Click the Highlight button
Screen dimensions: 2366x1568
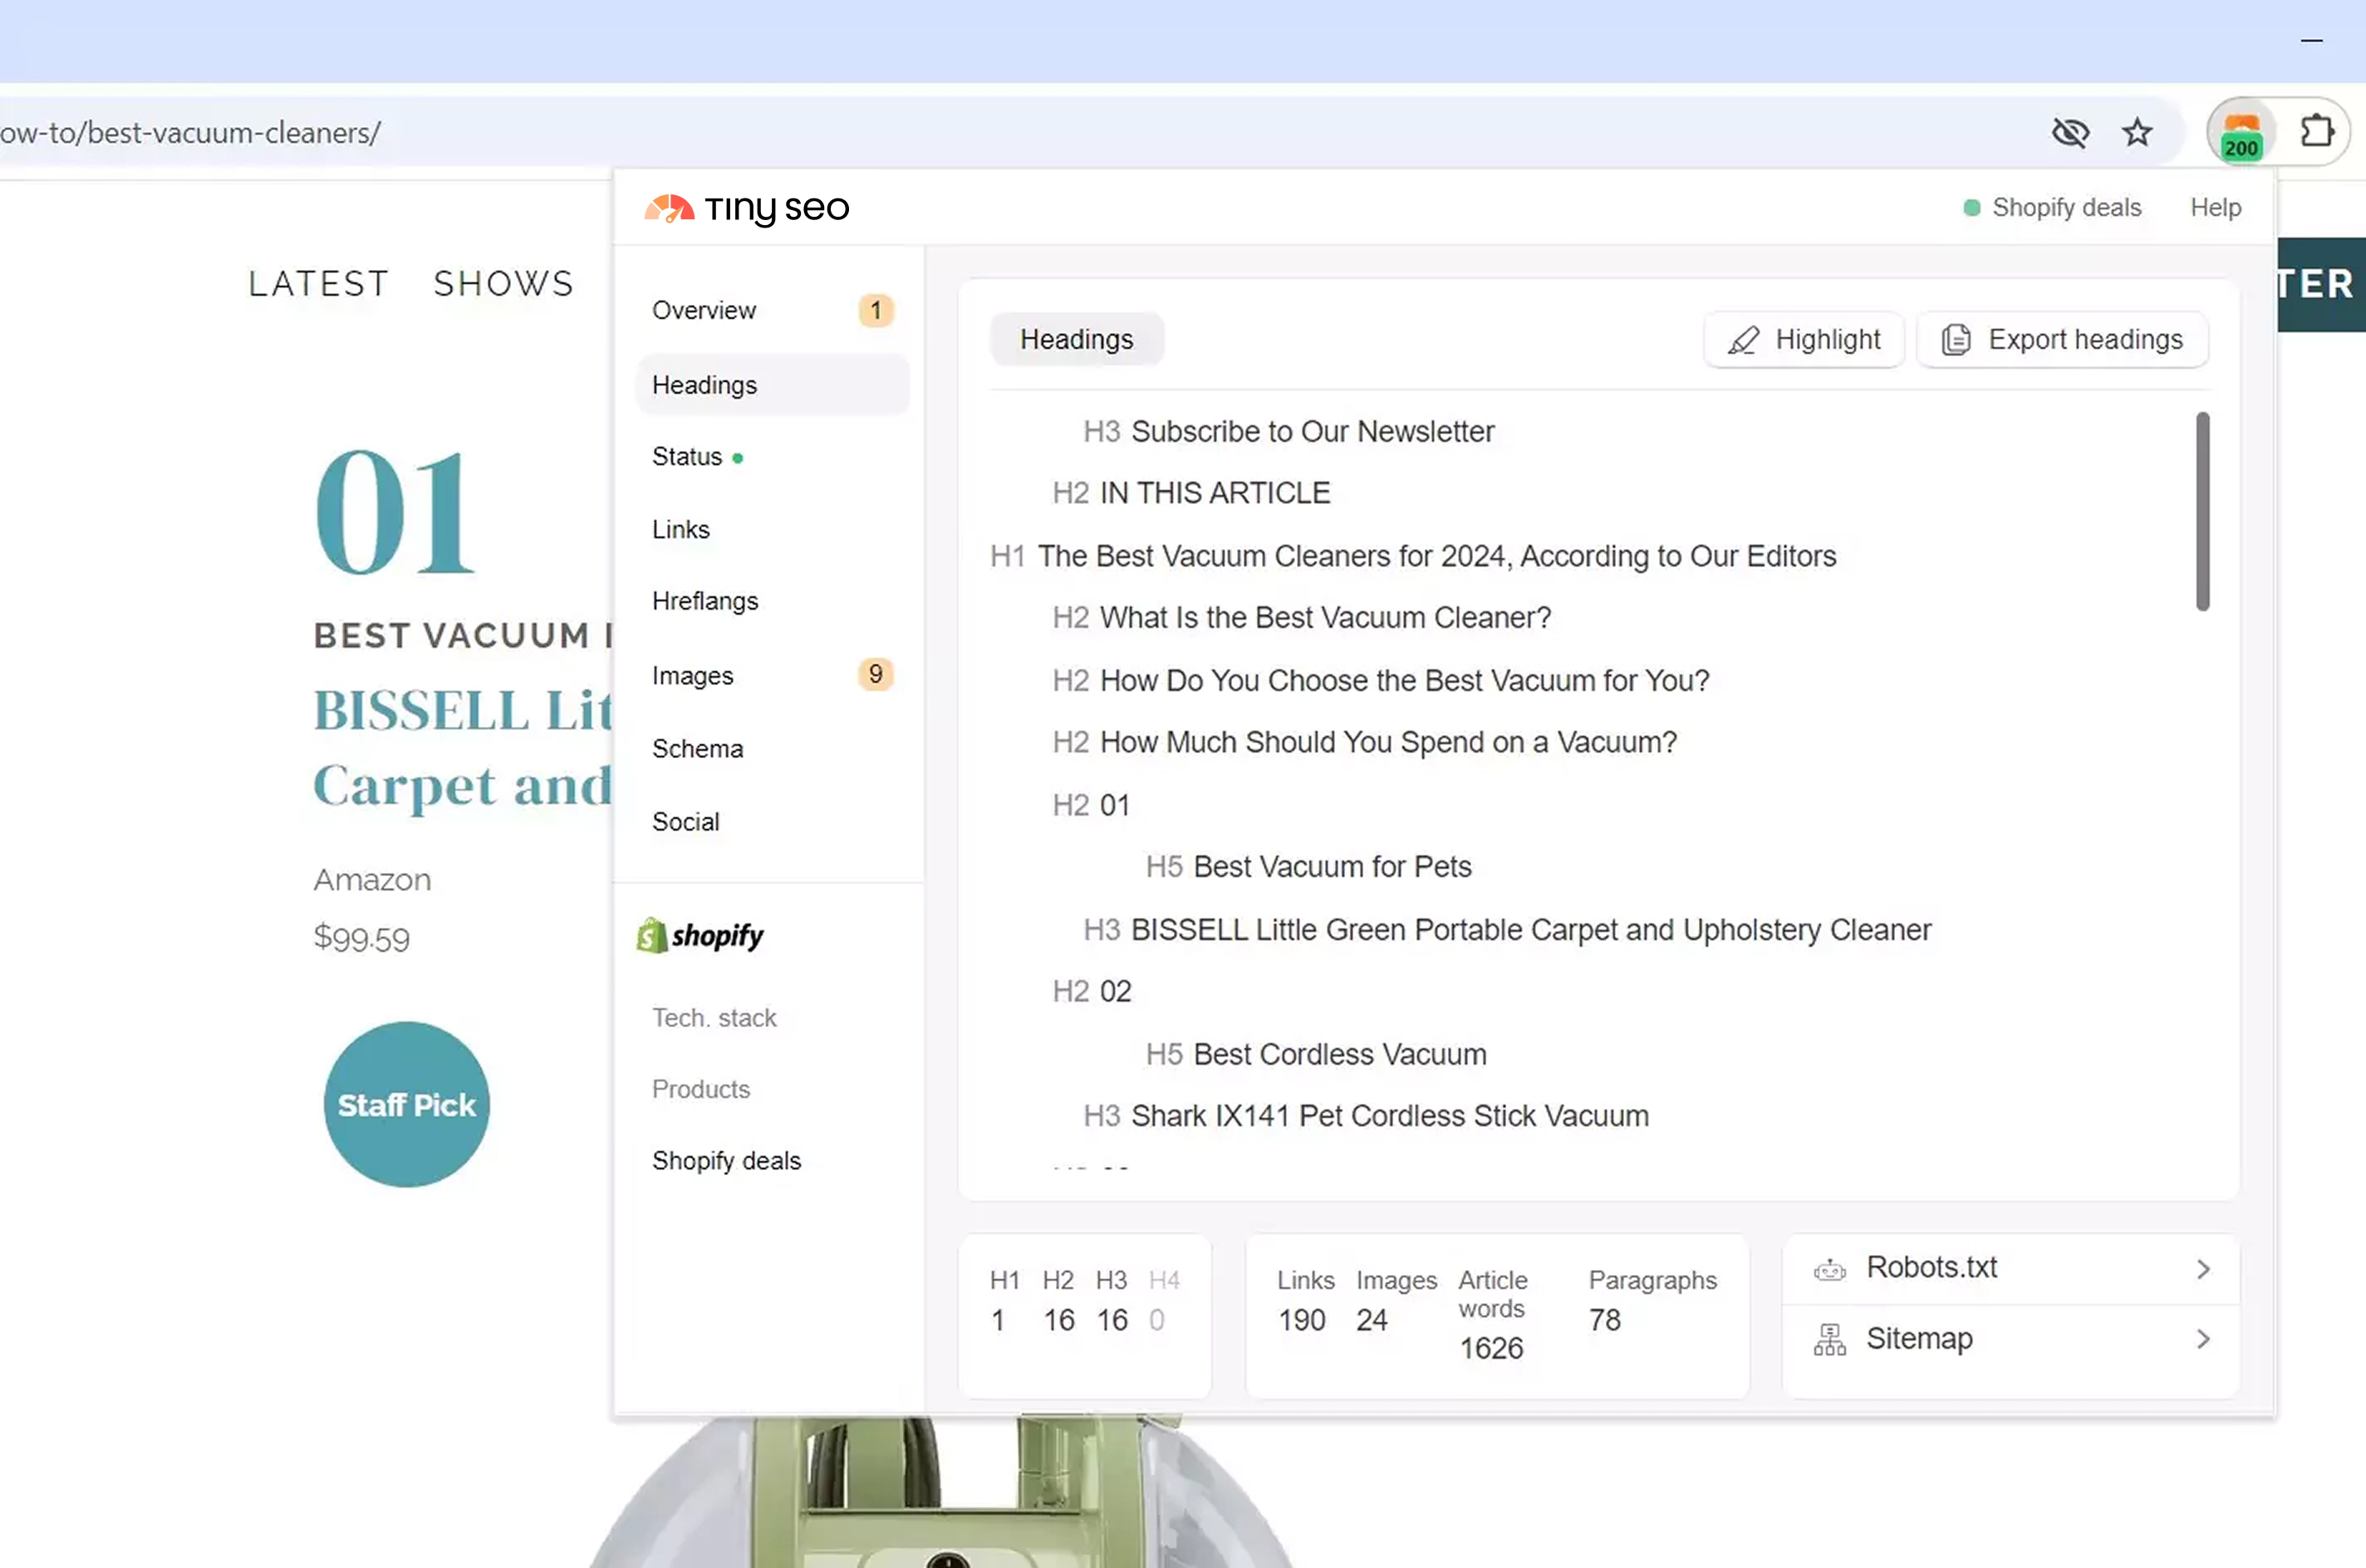pos(1803,340)
